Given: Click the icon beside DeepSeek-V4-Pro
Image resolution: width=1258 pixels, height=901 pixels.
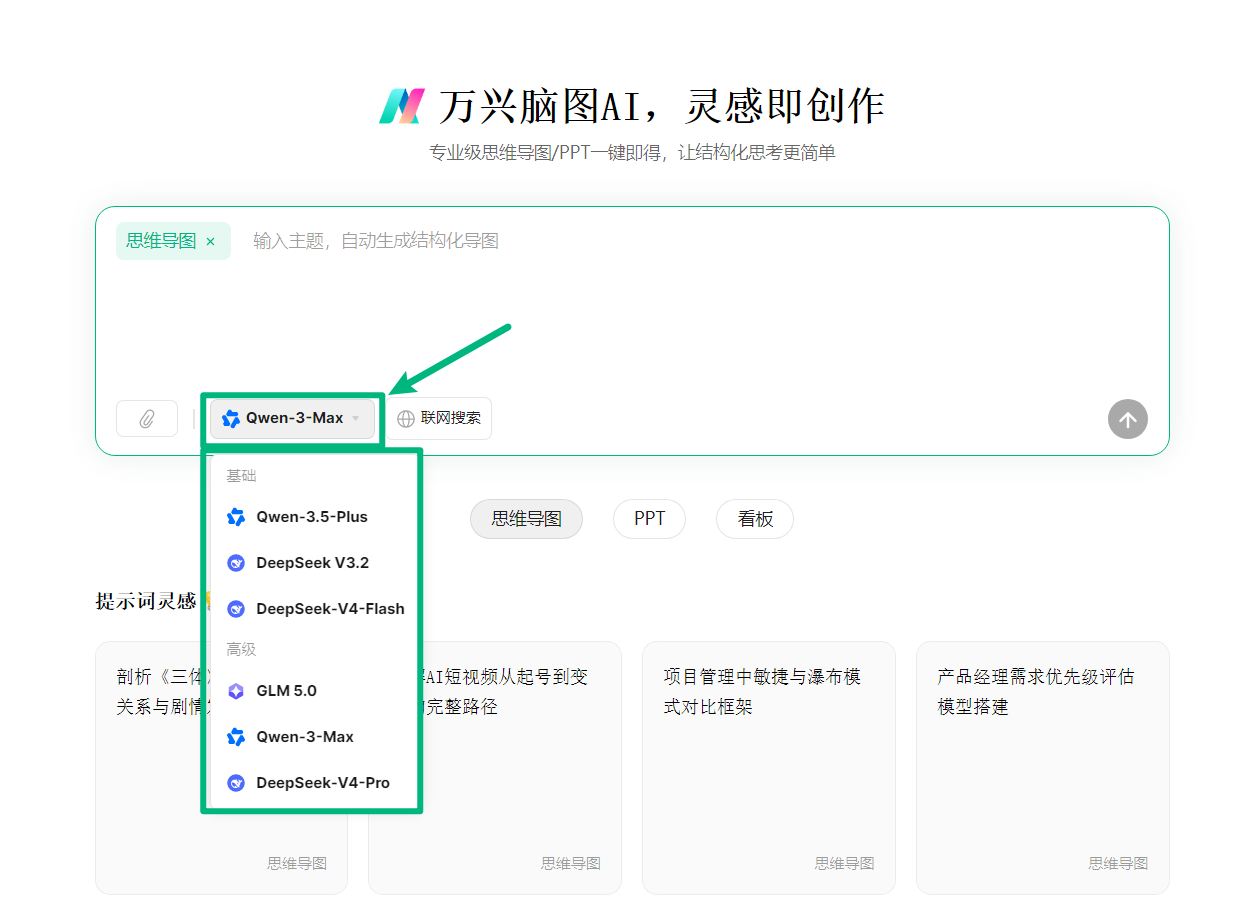Looking at the screenshot, I should [x=236, y=783].
